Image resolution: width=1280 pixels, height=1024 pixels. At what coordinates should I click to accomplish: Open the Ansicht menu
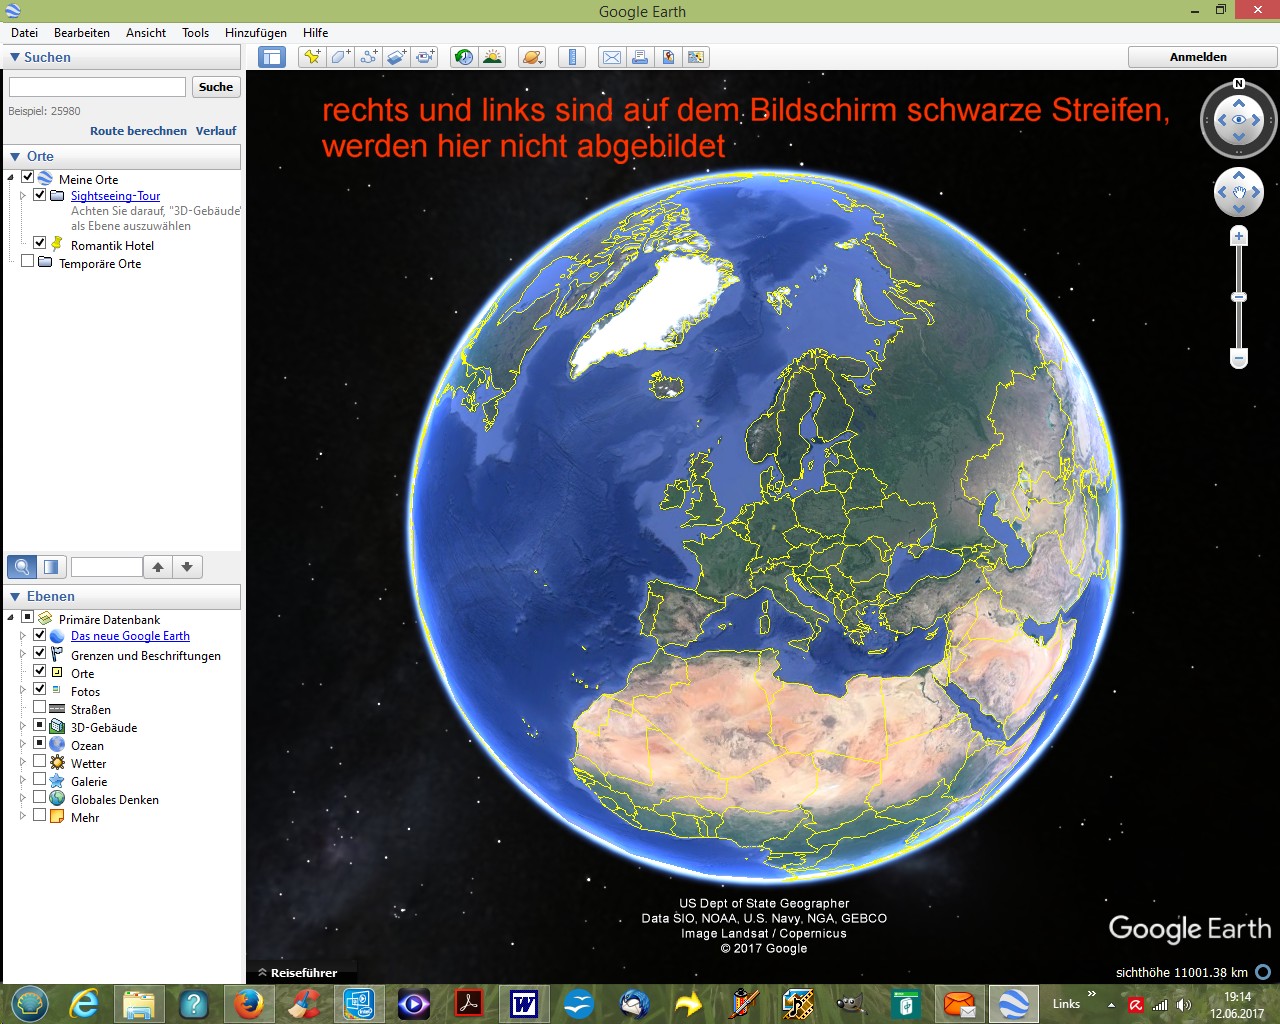[x=146, y=33]
